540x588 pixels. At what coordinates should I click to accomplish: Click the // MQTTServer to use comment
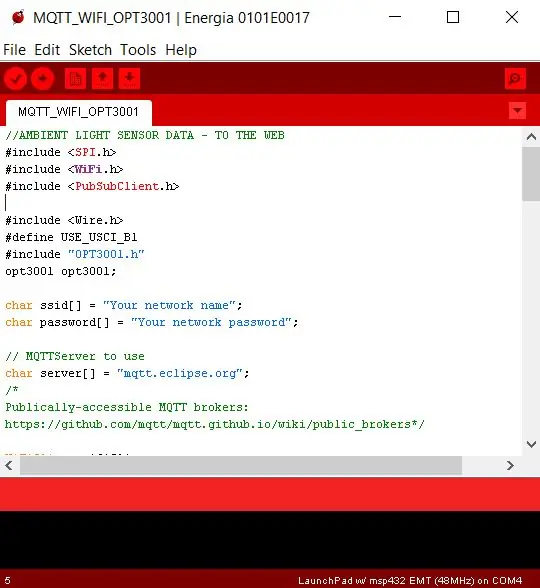coord(75,356)
